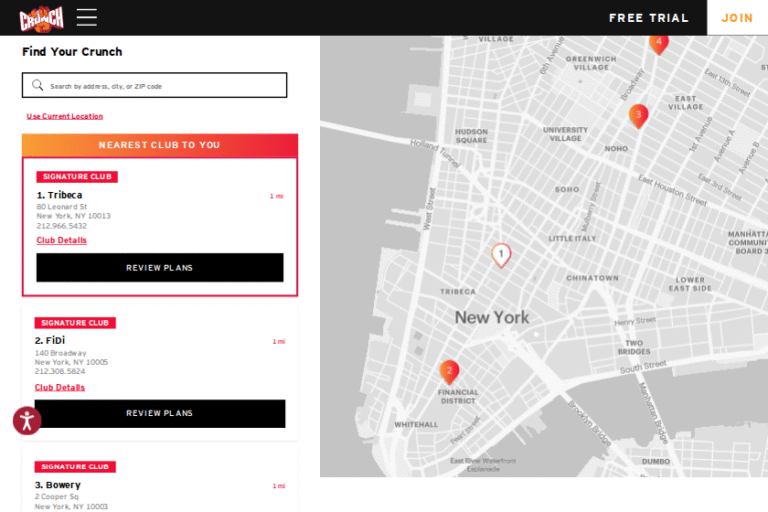This screenshot has height=512, width=768.
Task: Click the Free Trial header link
Action: pyautogui.click(x=648, y=18)
